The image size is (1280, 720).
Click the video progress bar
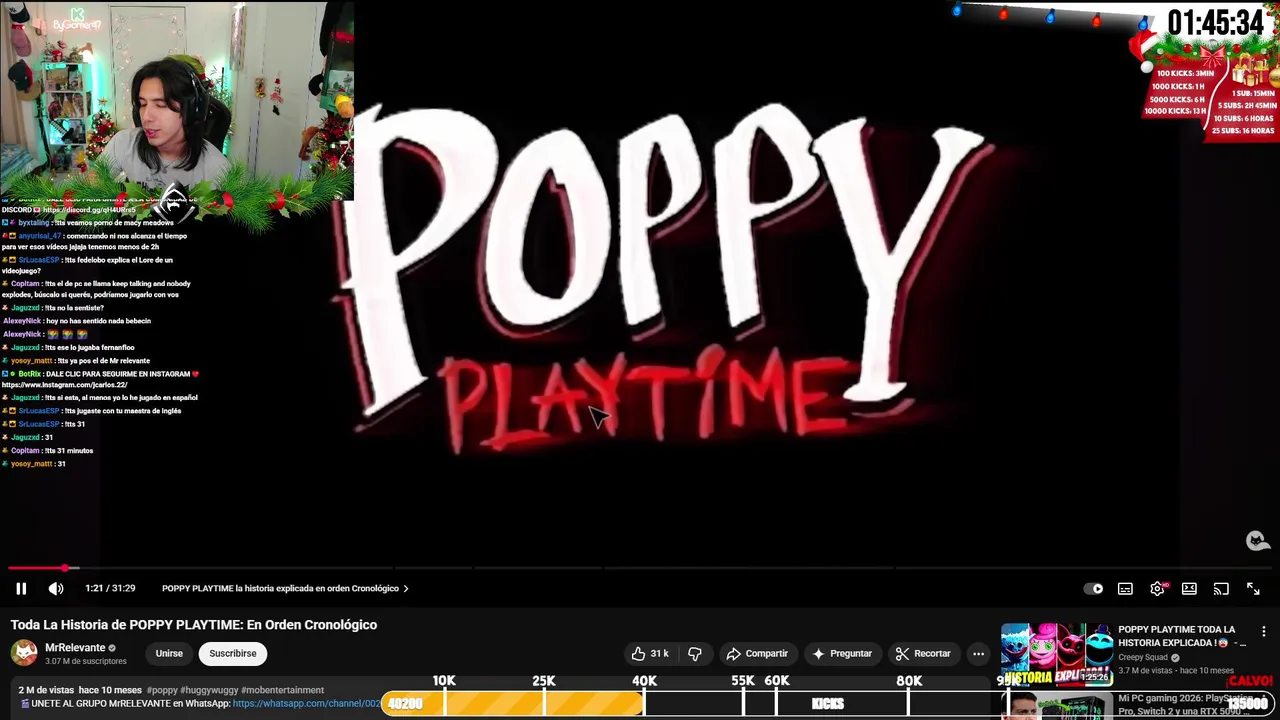640,568
